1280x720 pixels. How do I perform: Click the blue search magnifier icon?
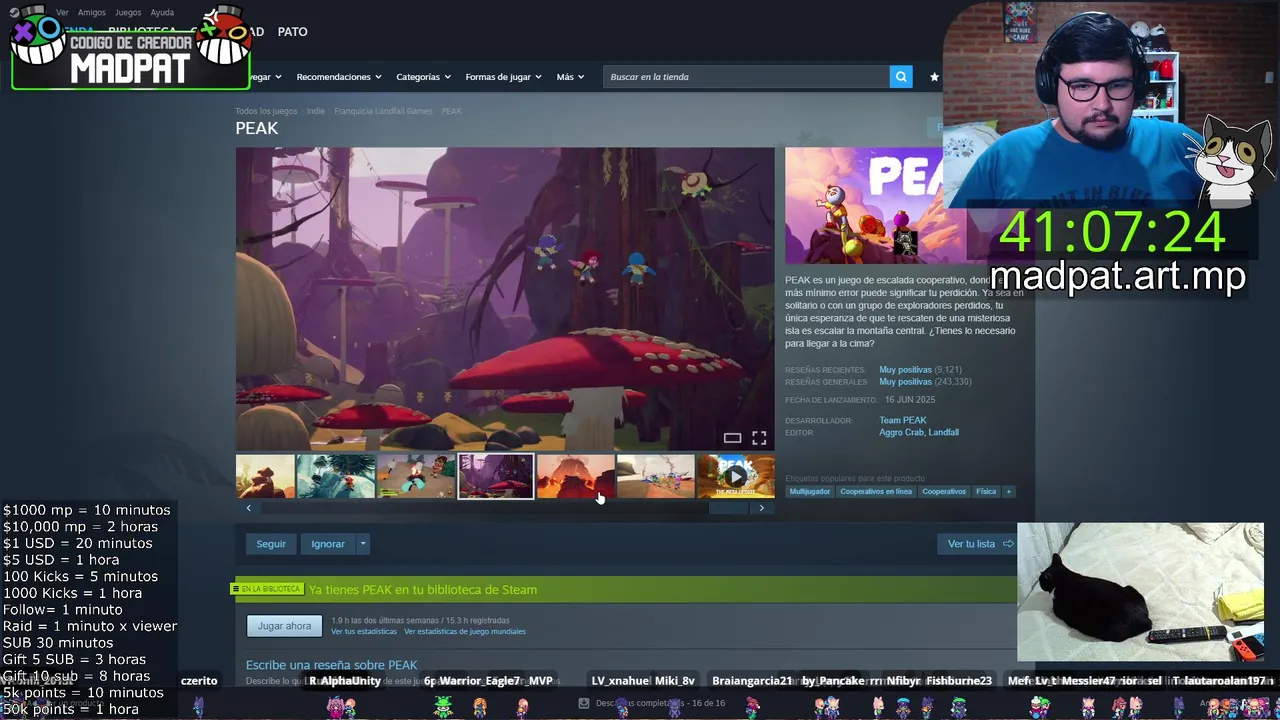901,77
